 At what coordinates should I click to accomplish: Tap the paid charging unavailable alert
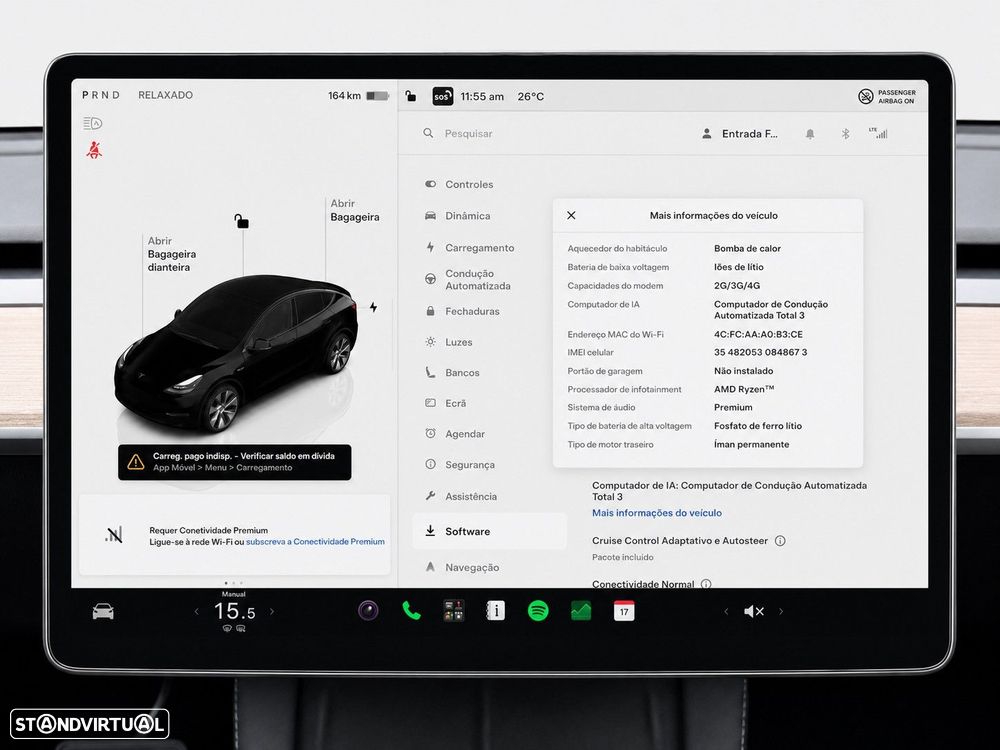pyautogui.click(x=235, y=462)
